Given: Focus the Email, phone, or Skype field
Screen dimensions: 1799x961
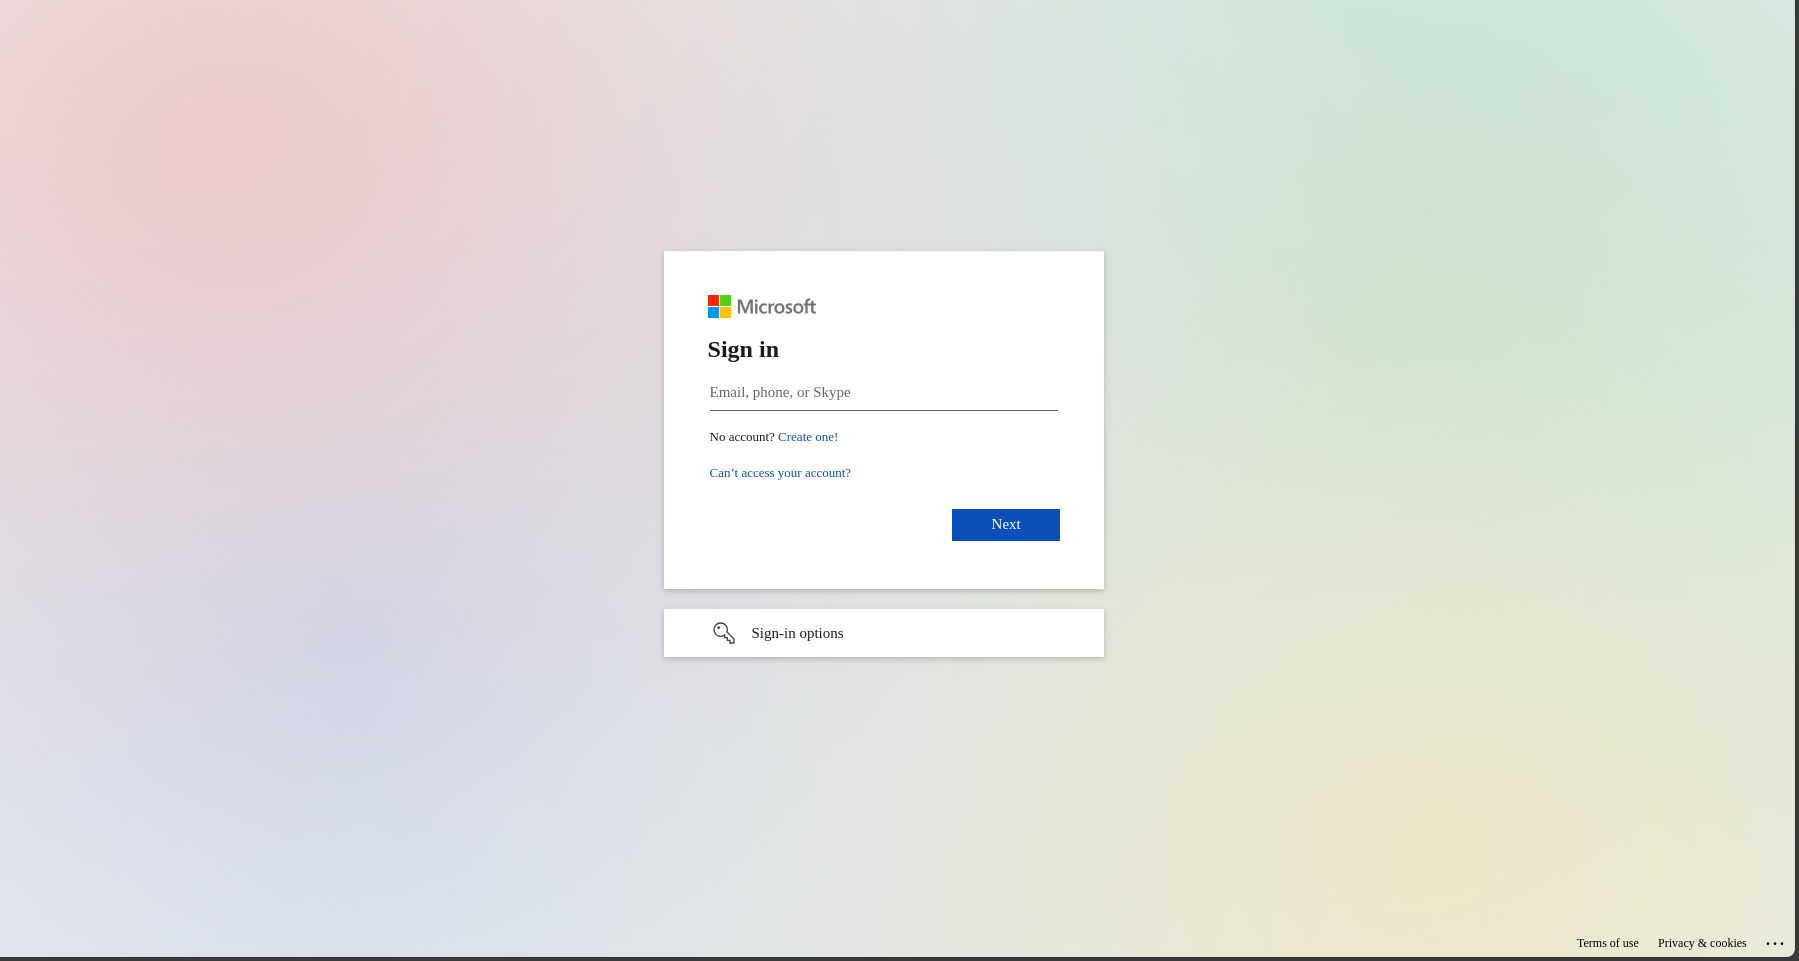Looking at the screenshot, I should tap(883, 392).
